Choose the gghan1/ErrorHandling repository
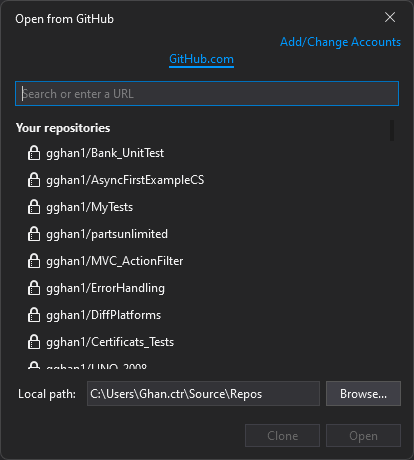The image size is (414, 460). tap(105, 288)
